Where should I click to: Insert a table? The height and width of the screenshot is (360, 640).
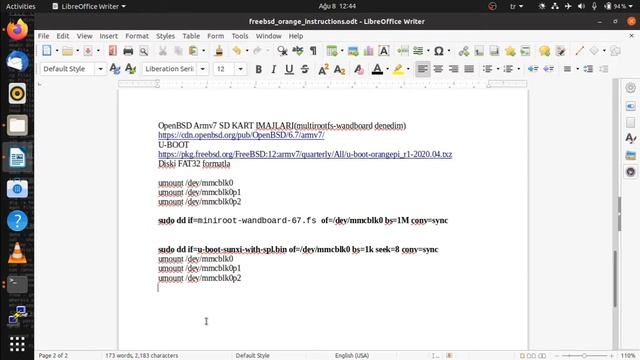coord(332,51)
